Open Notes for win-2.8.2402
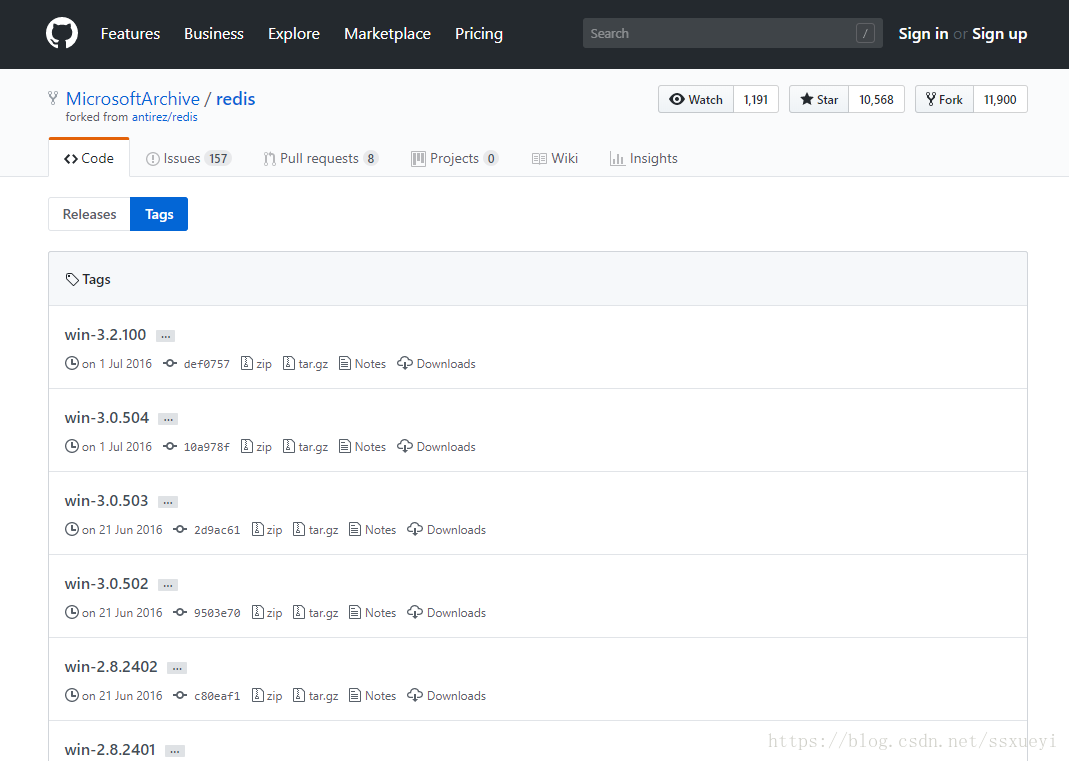 coord(373,696)
